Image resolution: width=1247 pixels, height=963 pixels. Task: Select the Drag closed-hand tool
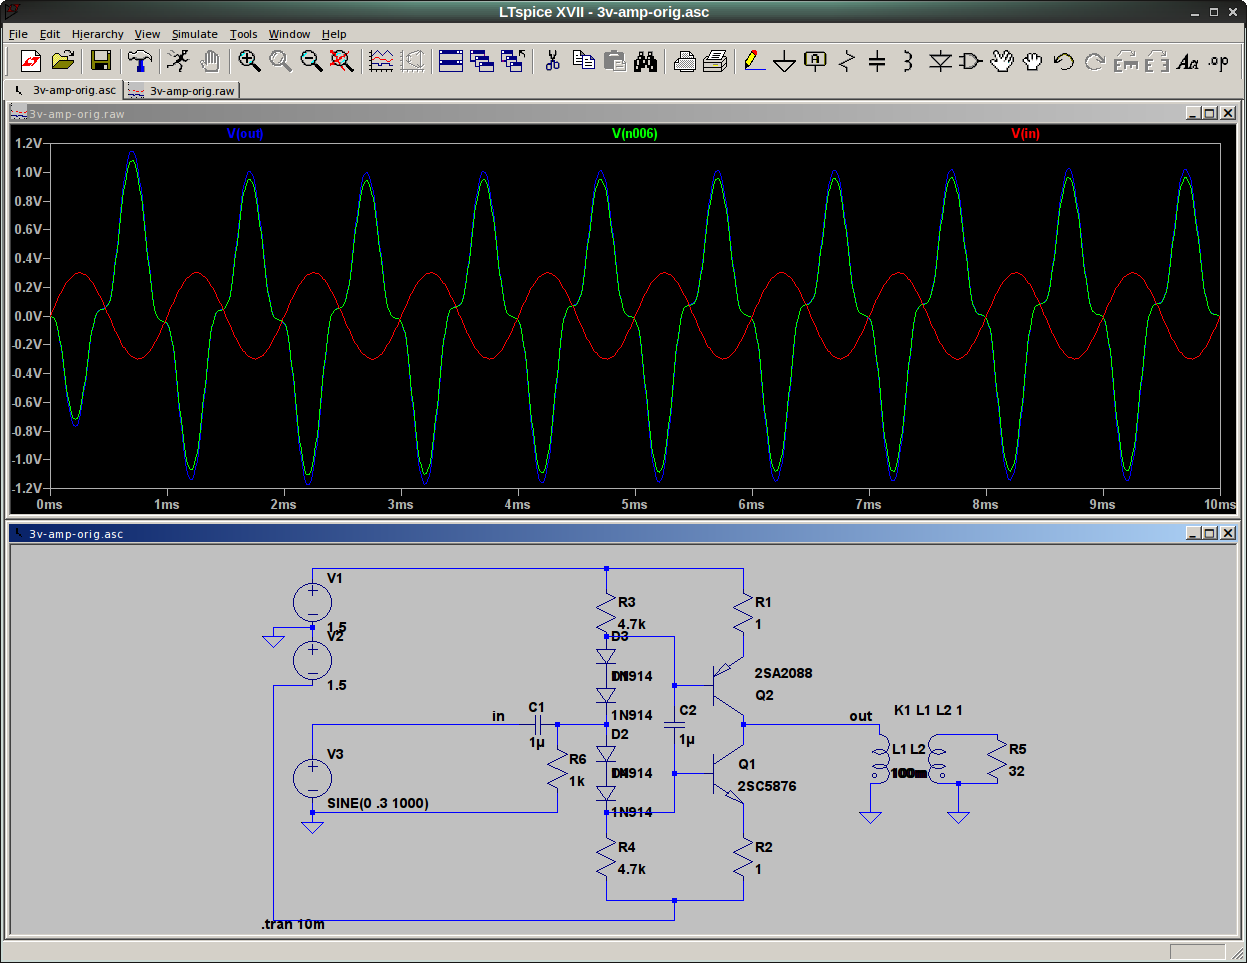point(1033,61)
